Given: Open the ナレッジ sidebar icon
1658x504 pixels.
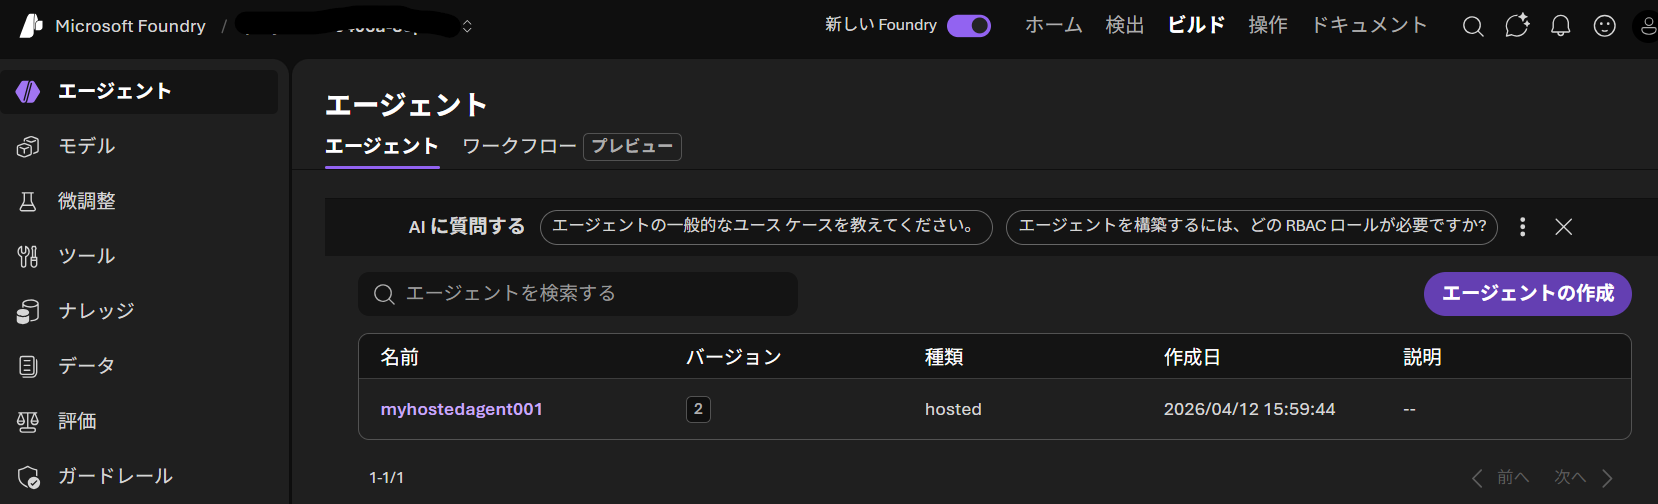Looking at the screenshot, I should coord(28,312).
